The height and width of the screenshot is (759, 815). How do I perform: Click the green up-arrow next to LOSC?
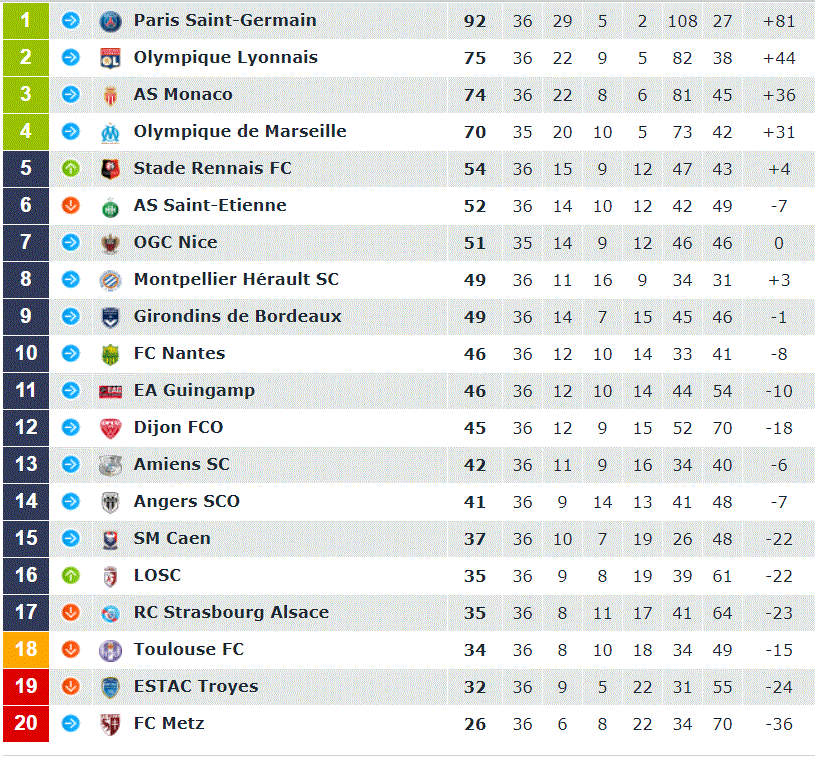(71, 575)
